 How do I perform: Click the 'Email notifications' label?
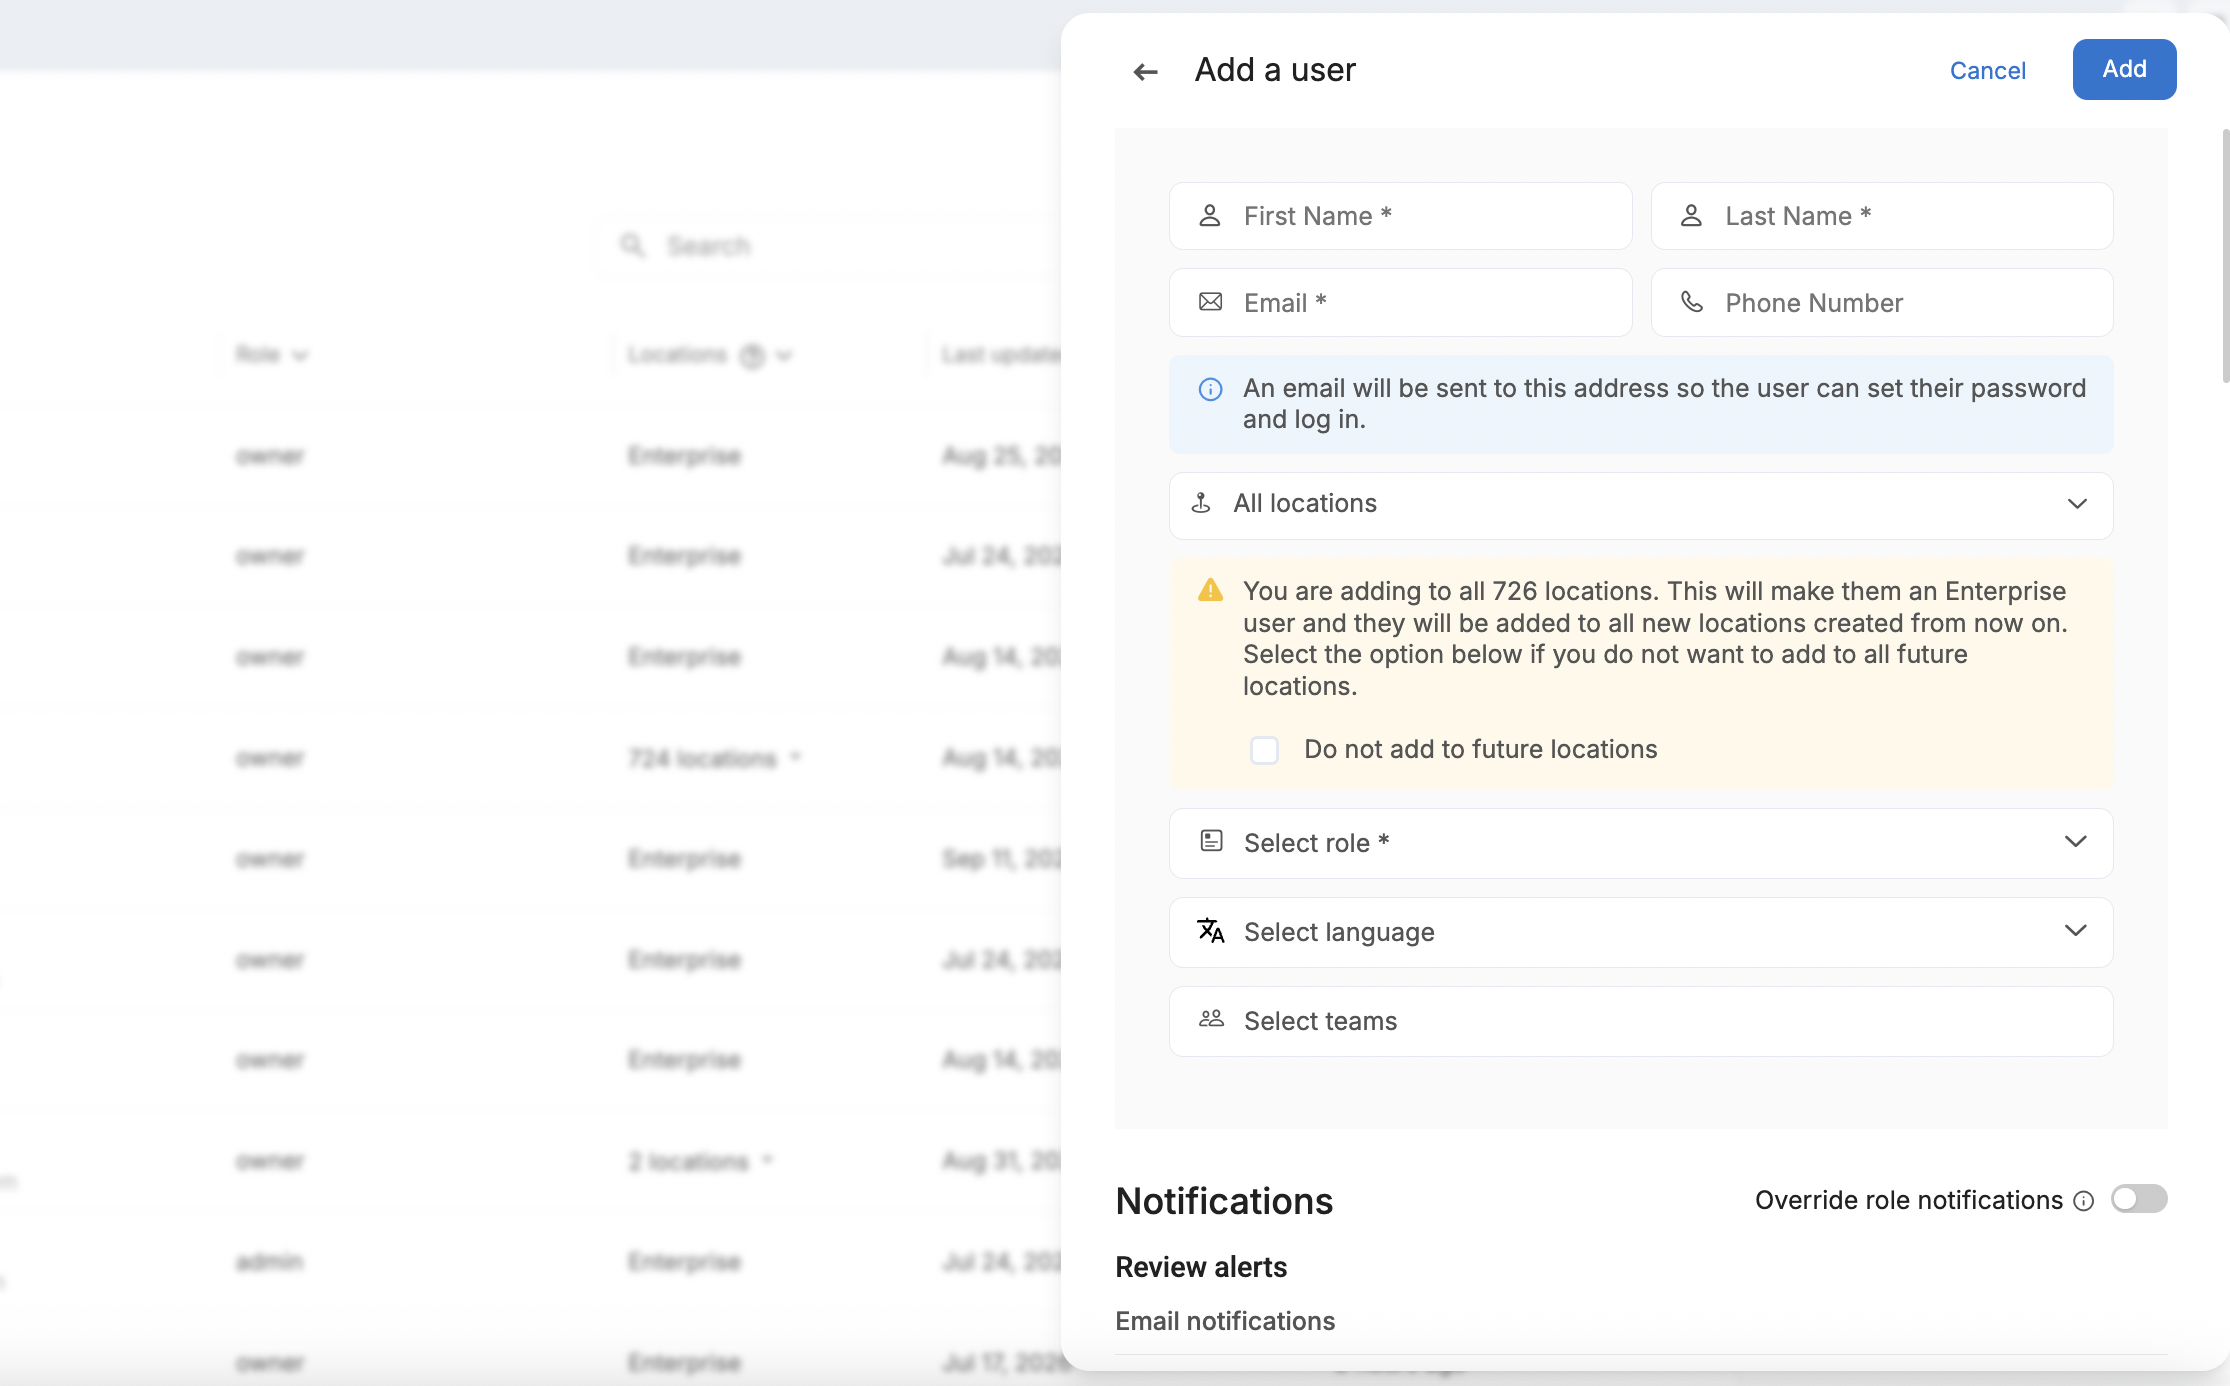pyautogui.click(x=1225, y=1321)
